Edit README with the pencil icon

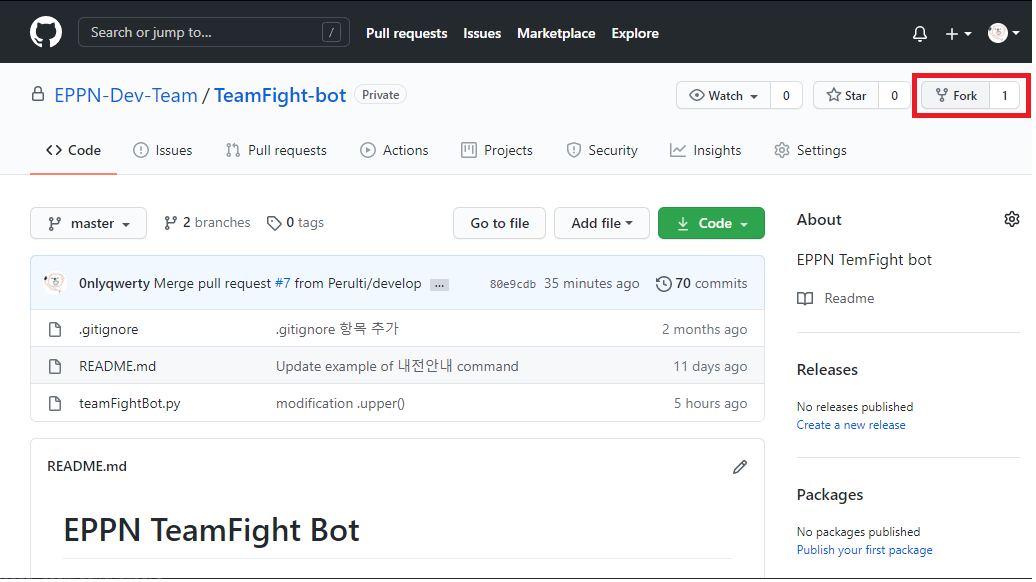click(740, 467)
